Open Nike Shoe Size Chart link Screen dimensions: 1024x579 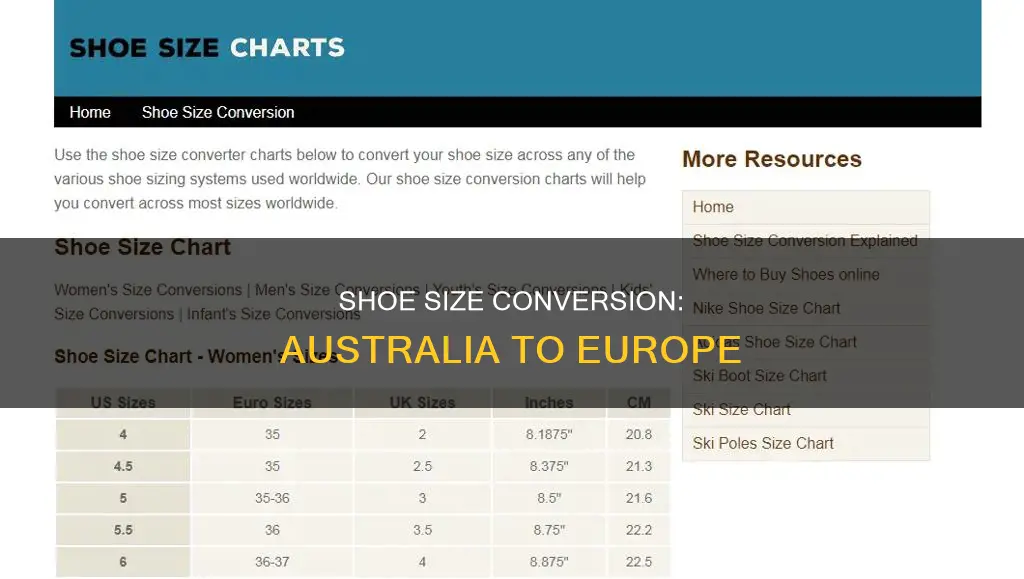coord(766,308)
